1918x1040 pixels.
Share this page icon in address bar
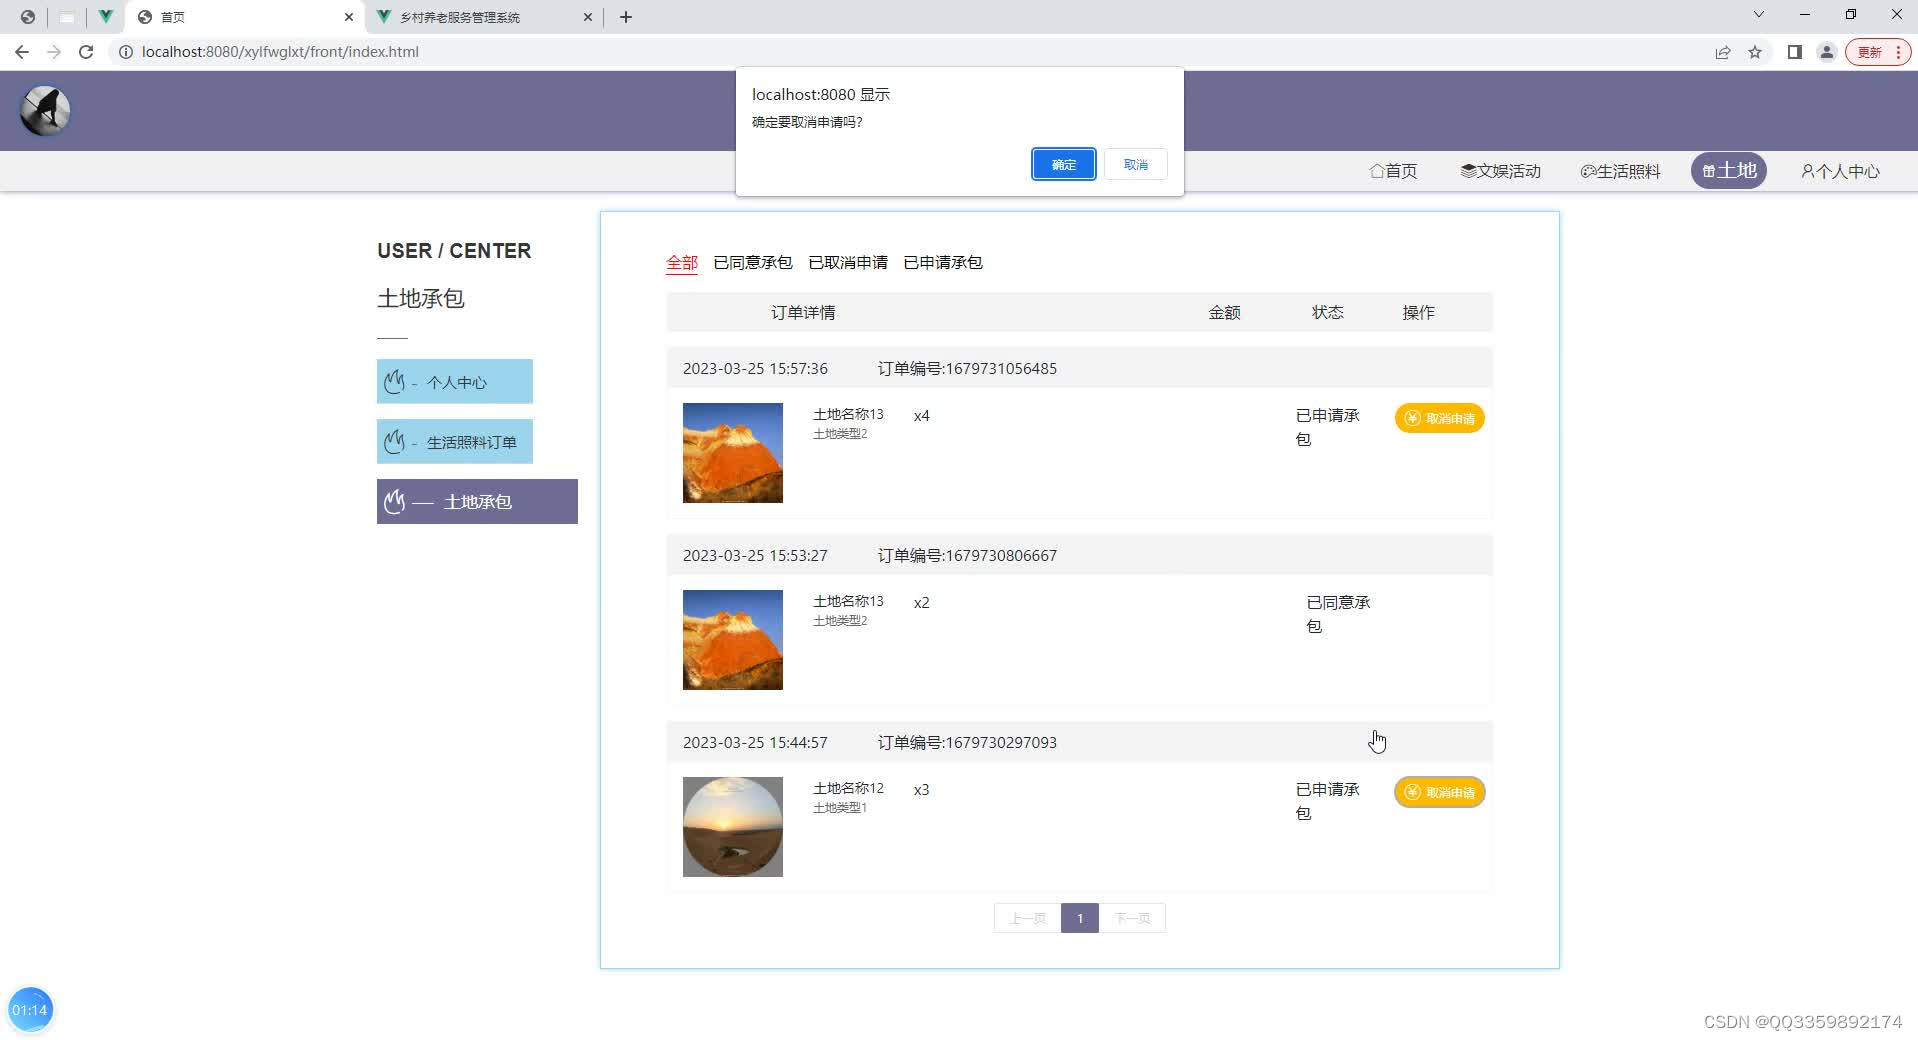1722,52
